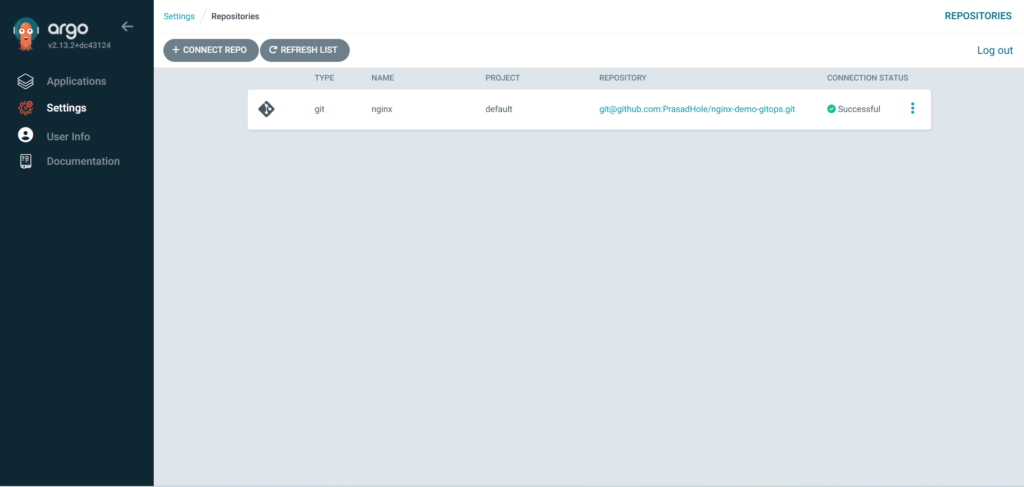Click the Applications layers icon
The image size is (1024, 487).
pyautogui.click(x=25, y=82)
